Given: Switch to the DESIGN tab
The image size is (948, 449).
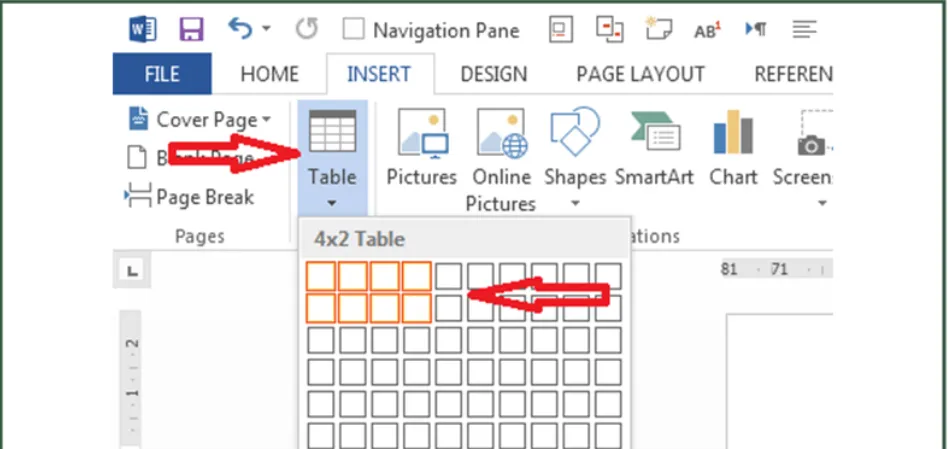Looking at the screenshot, I should pos(493,74).
